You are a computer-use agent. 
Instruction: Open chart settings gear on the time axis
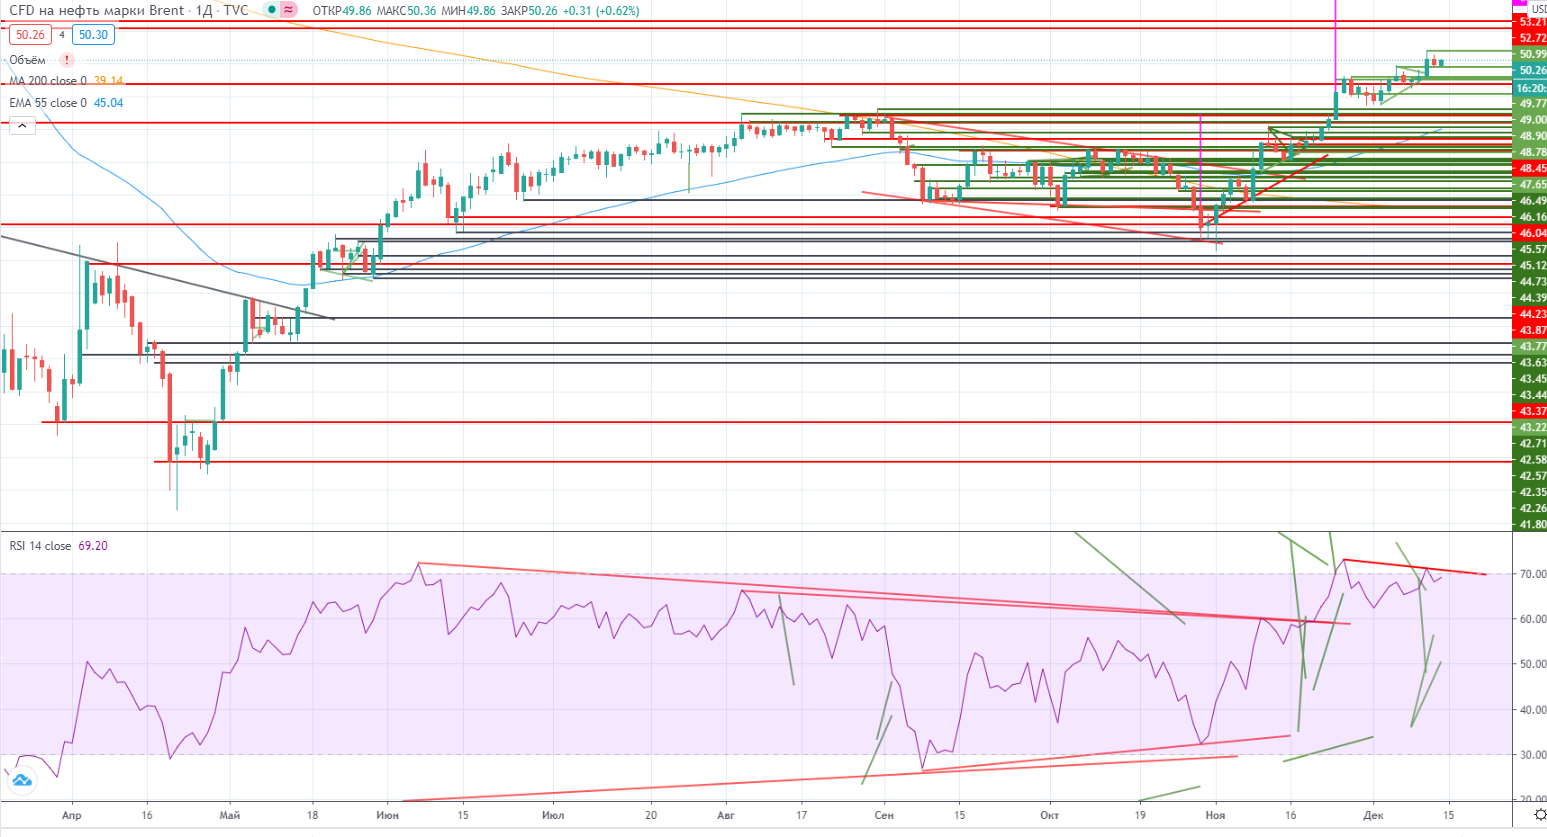[x=1541, y=815]
